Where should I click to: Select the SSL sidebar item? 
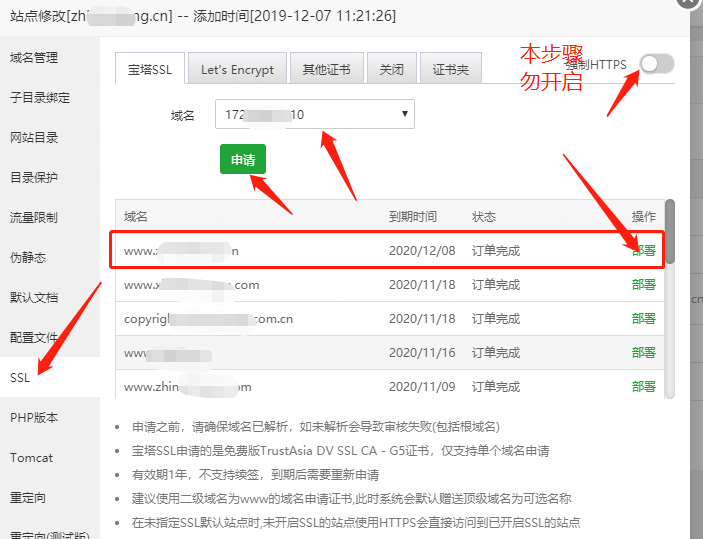click(20, 377)
